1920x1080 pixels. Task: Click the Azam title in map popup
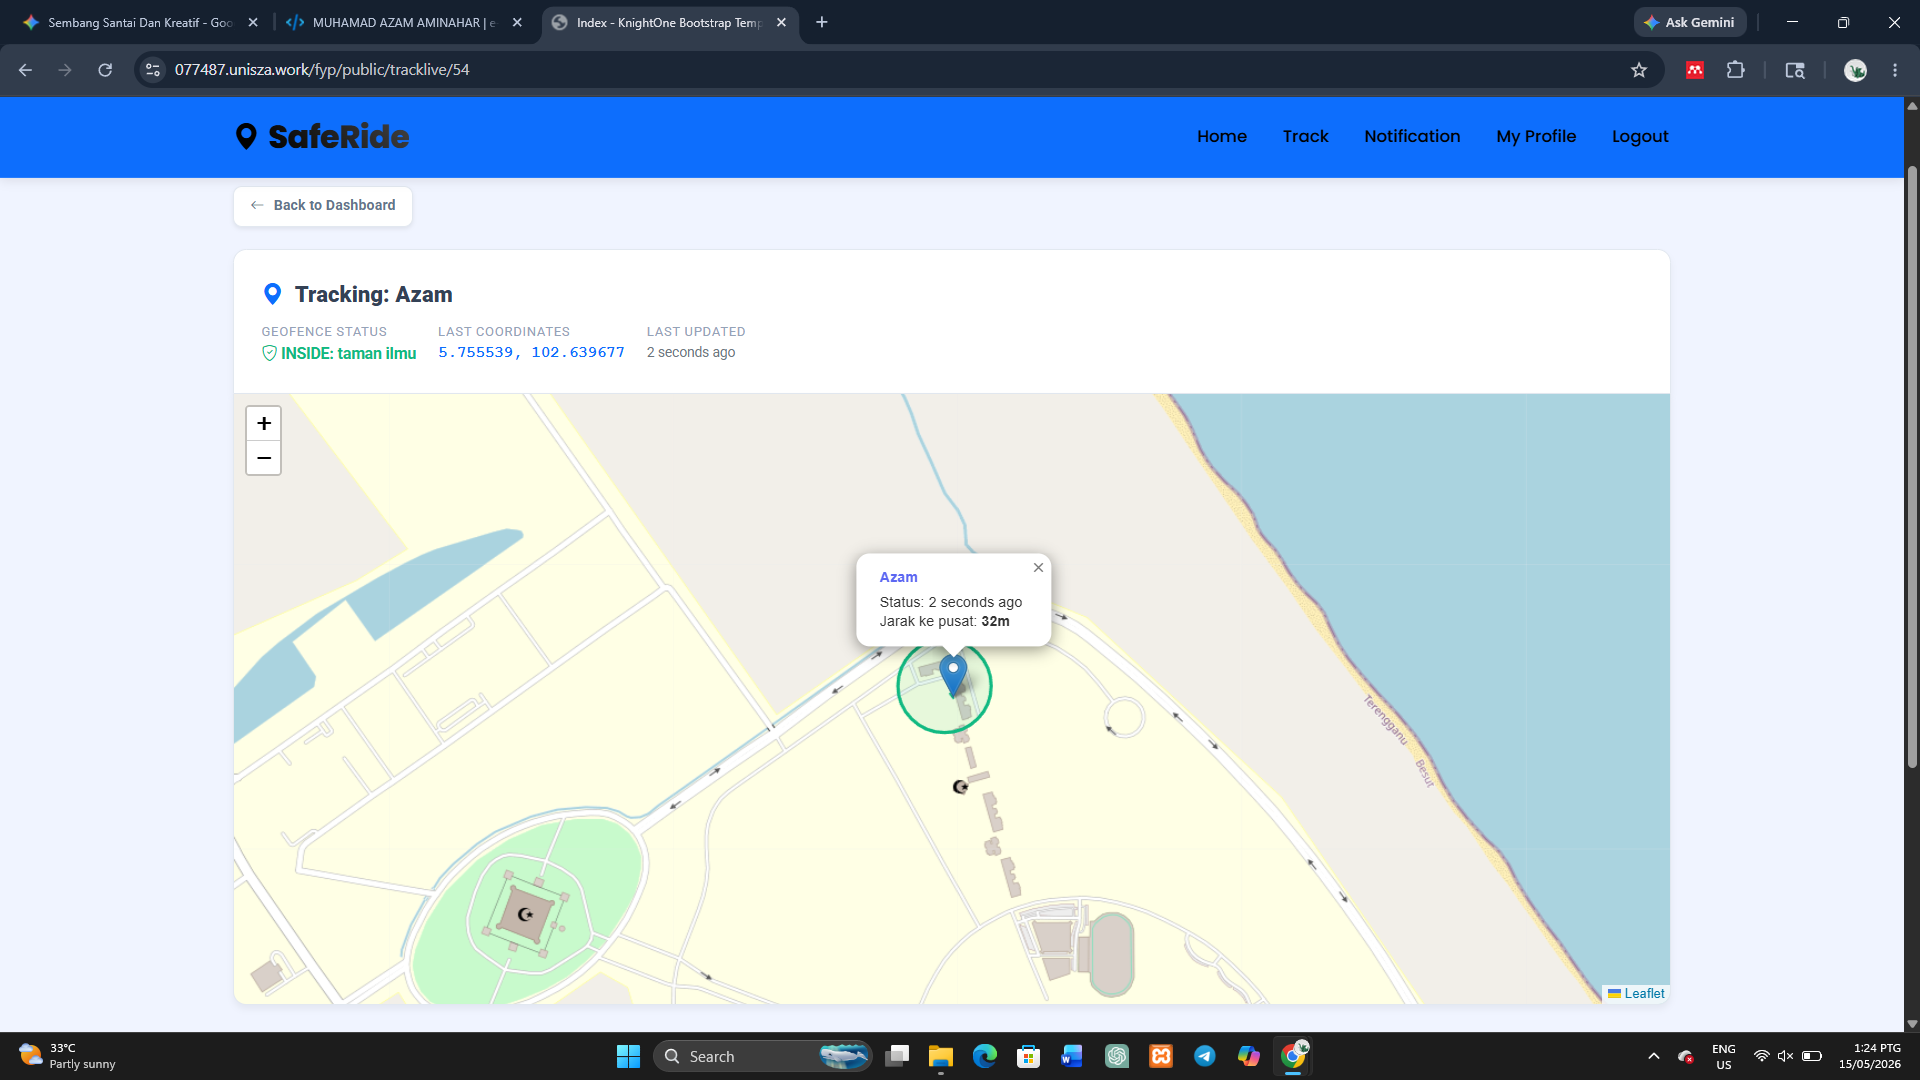[898, 577]
